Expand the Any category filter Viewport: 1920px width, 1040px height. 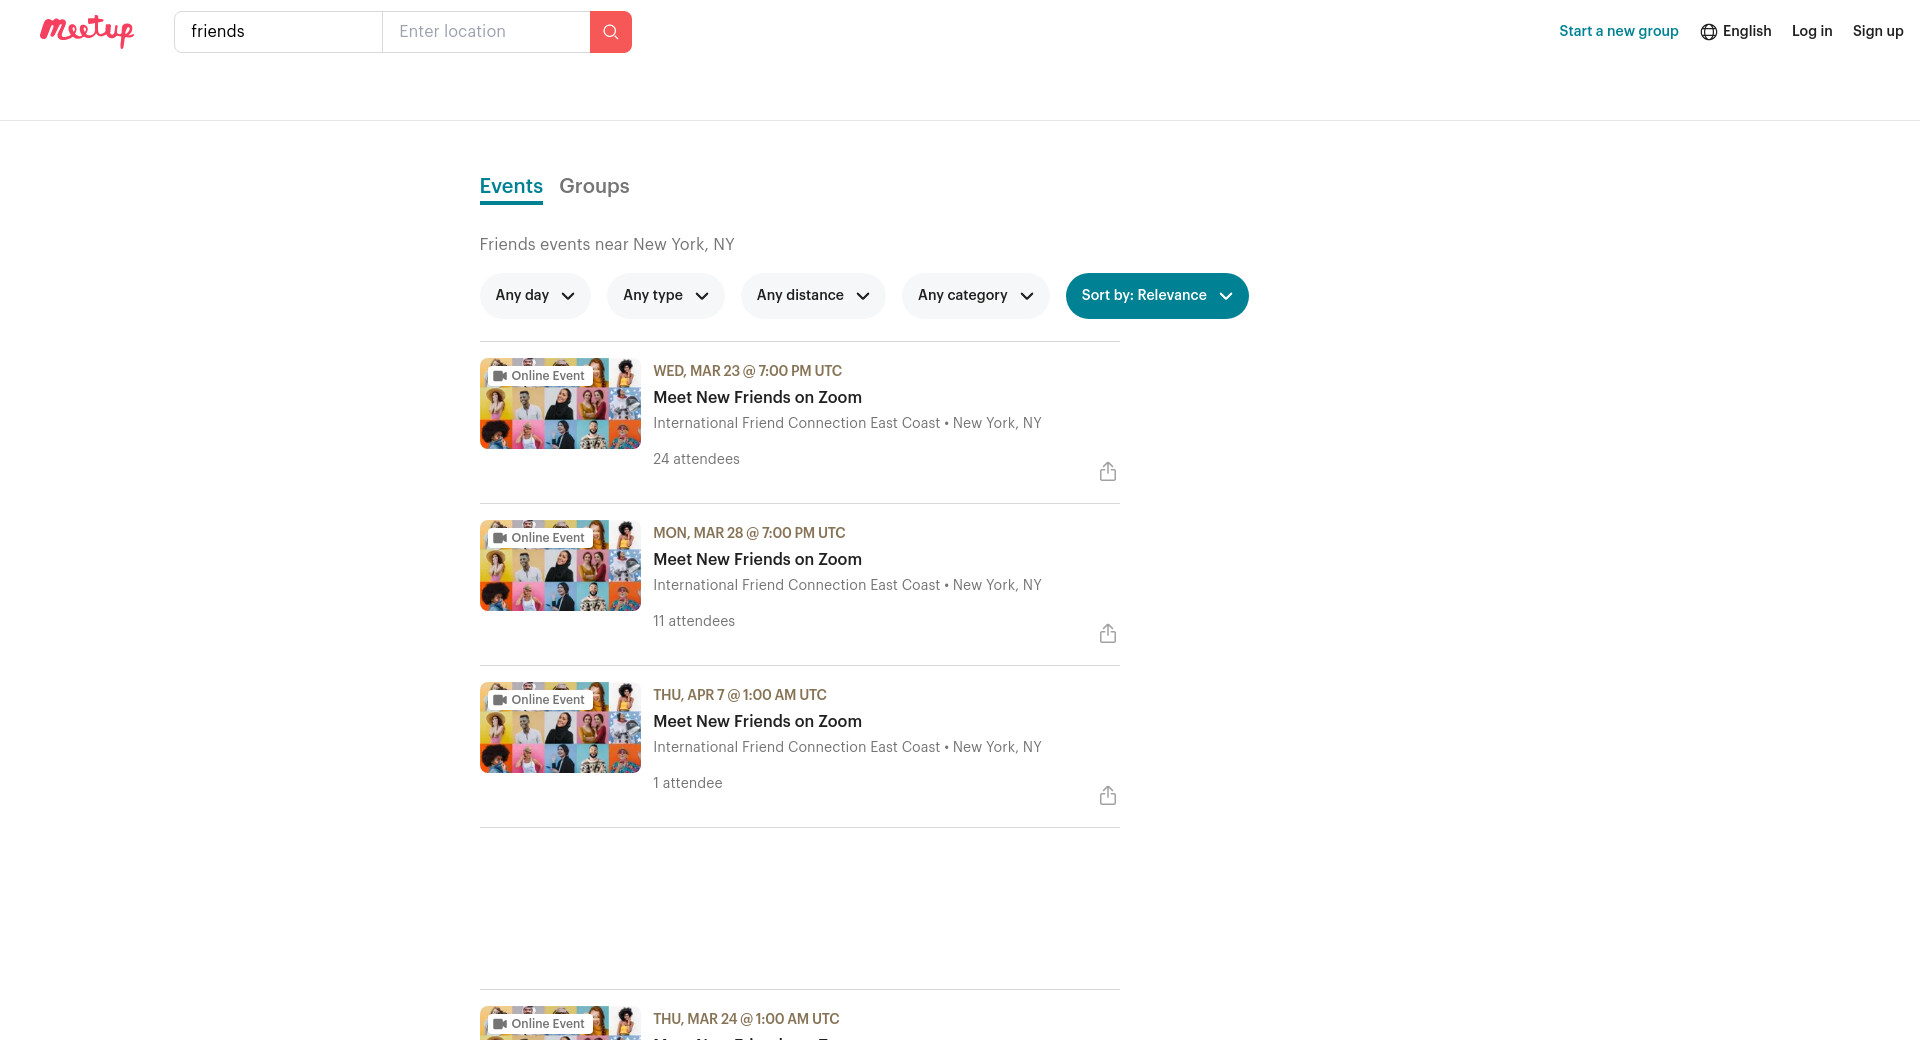pos(974,296)
